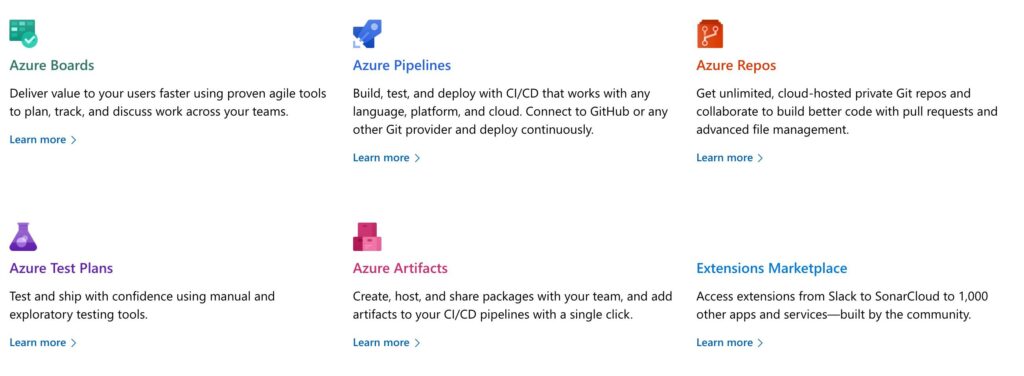Click the chevron beside Azure Boards Learn more
This screenshot has width=1024, height=376.
click(x=74, y=140)
